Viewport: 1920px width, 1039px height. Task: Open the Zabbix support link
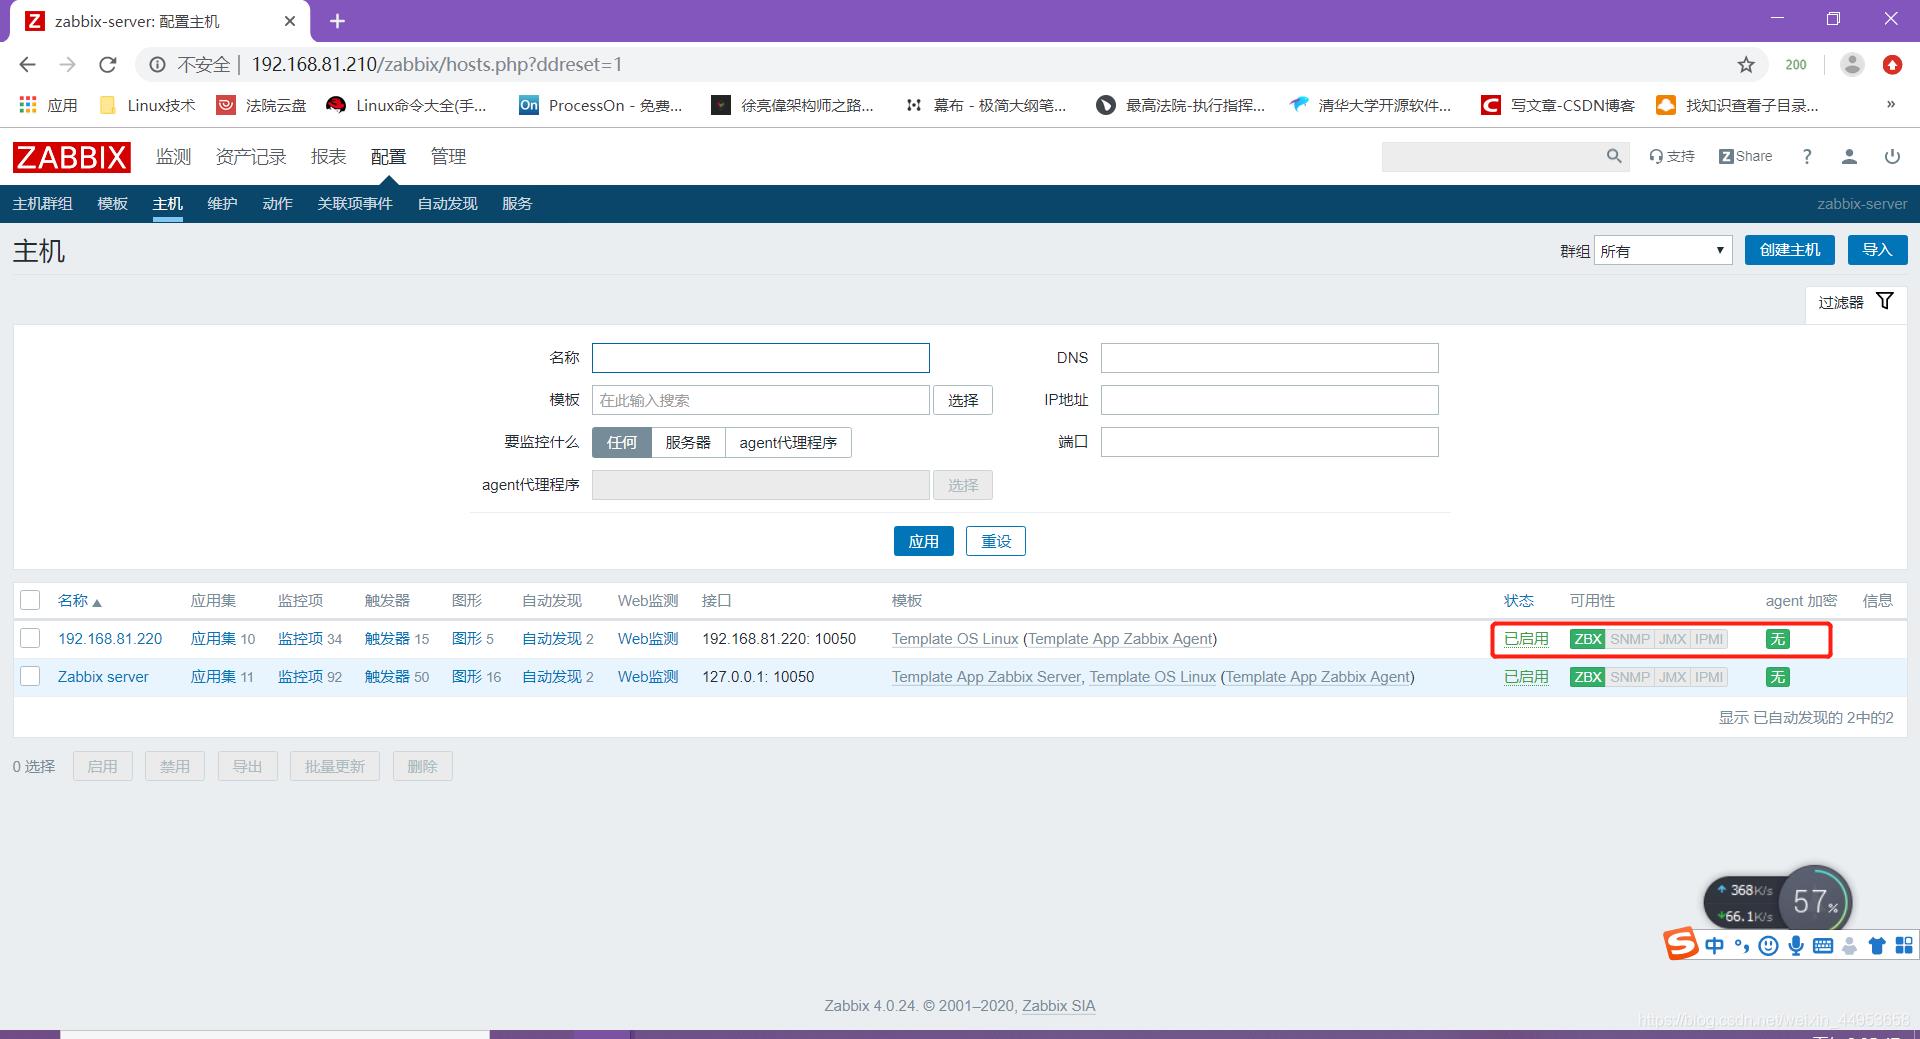click(x=1672, y=156)
